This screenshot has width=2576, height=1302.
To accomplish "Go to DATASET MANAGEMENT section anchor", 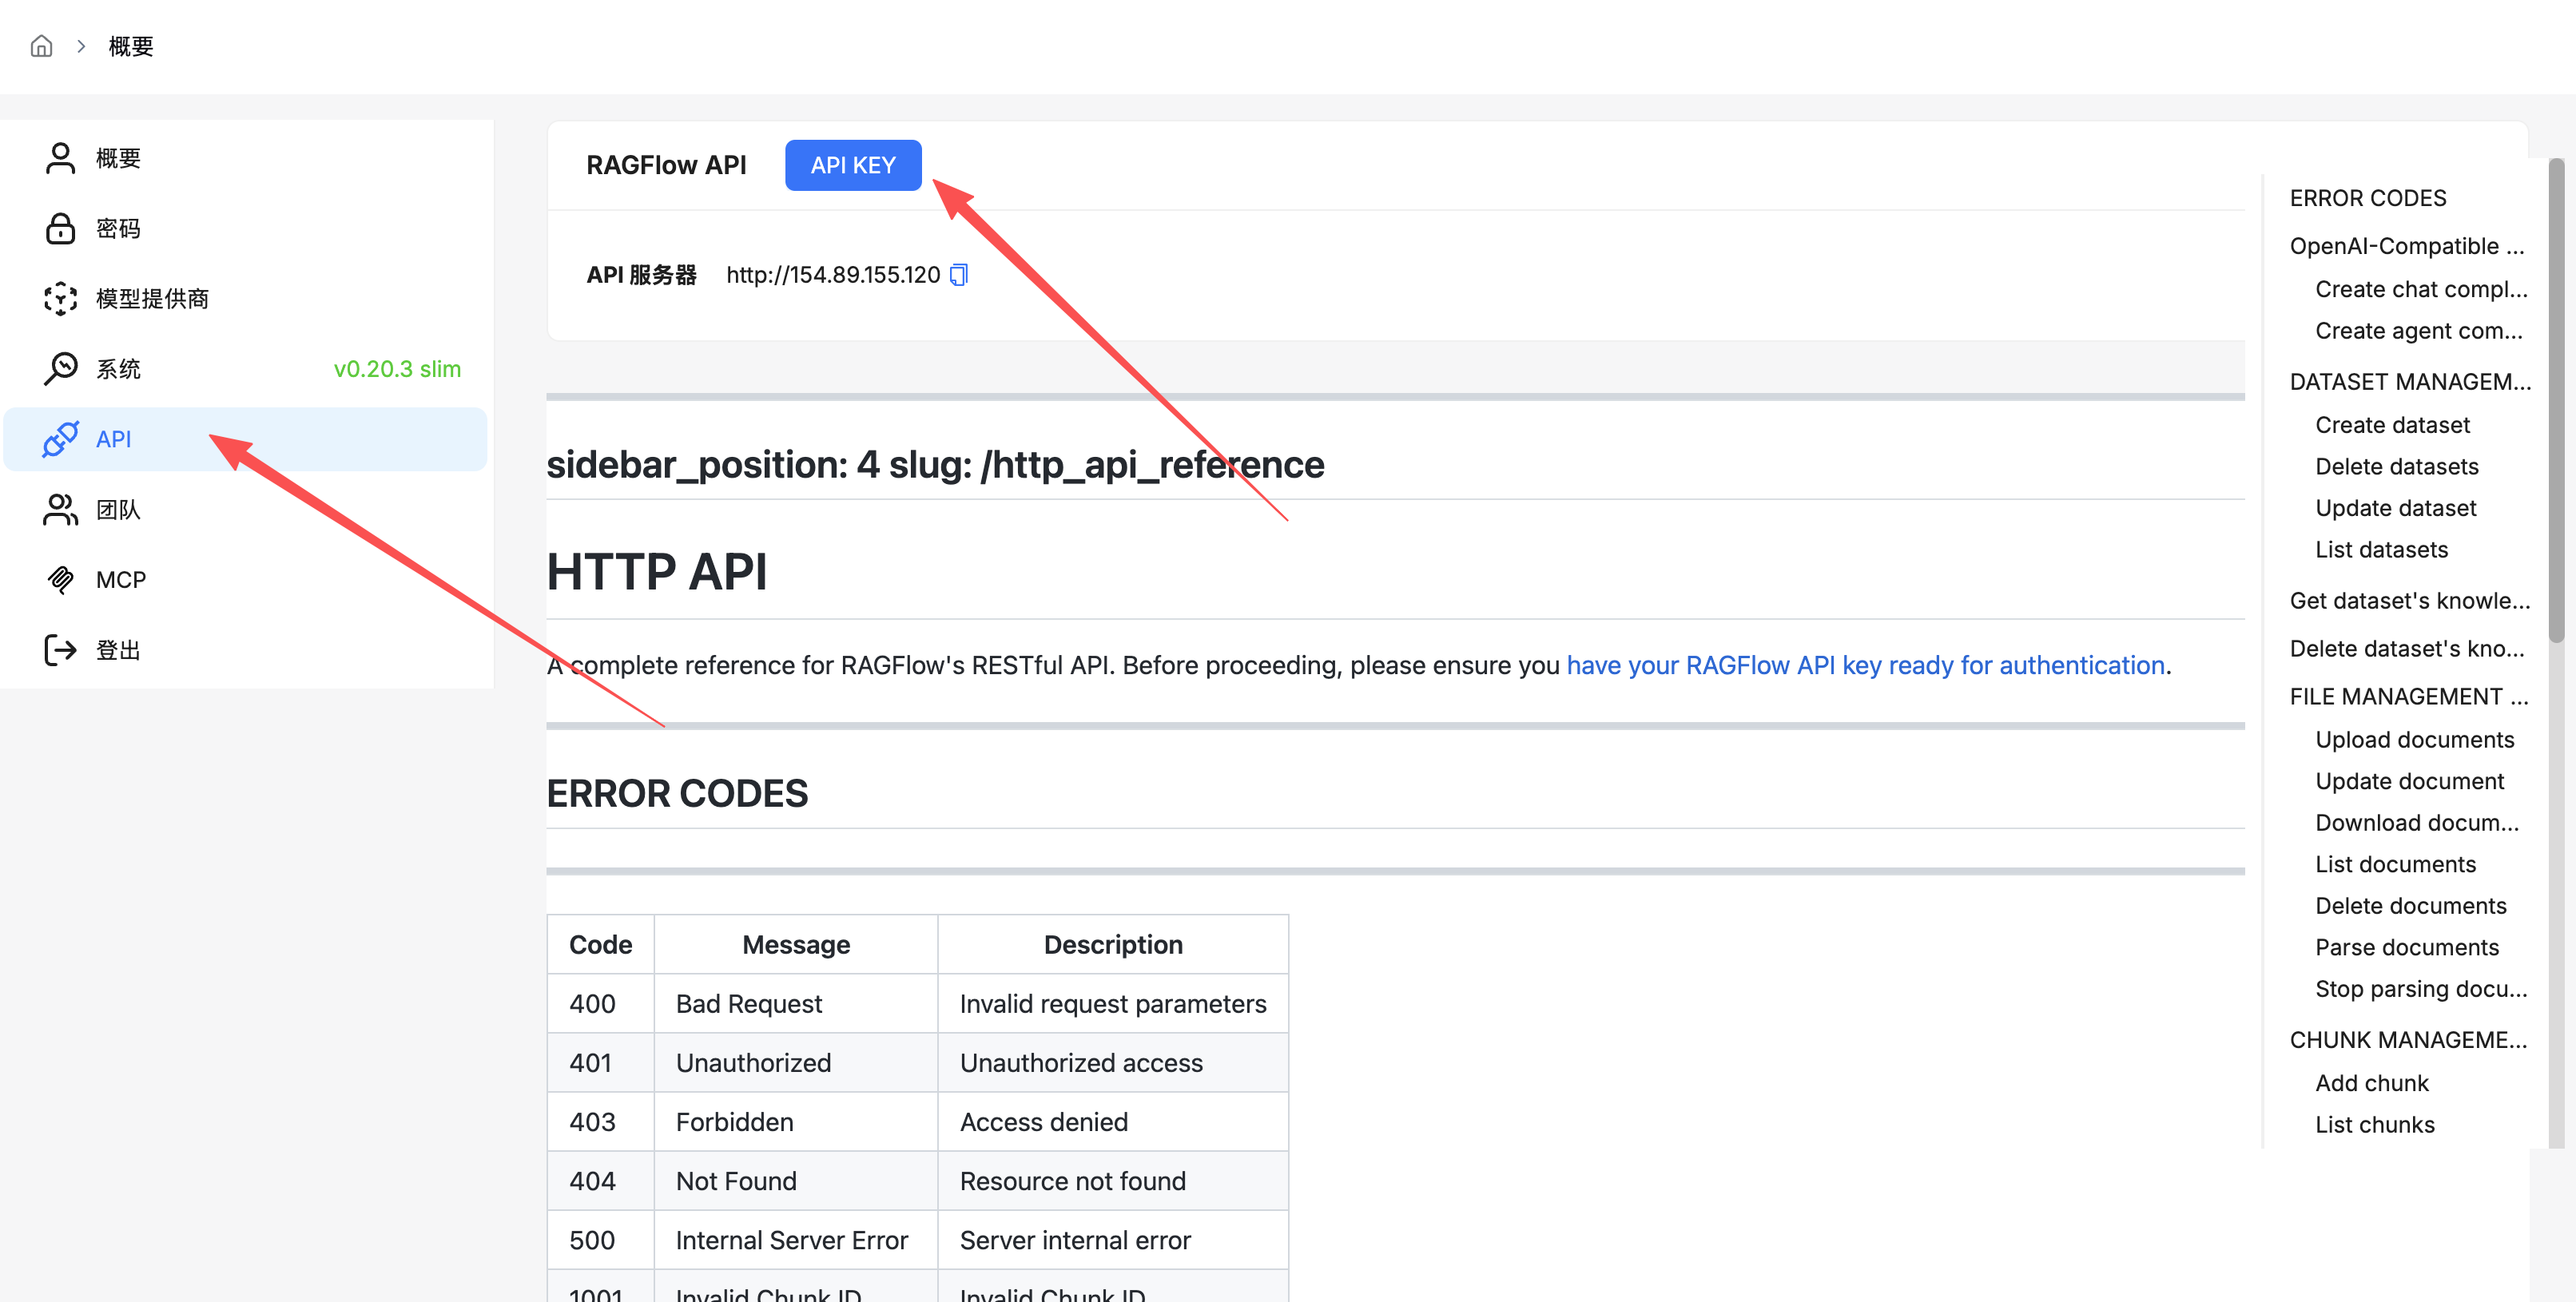I will tap(2409, 381).
